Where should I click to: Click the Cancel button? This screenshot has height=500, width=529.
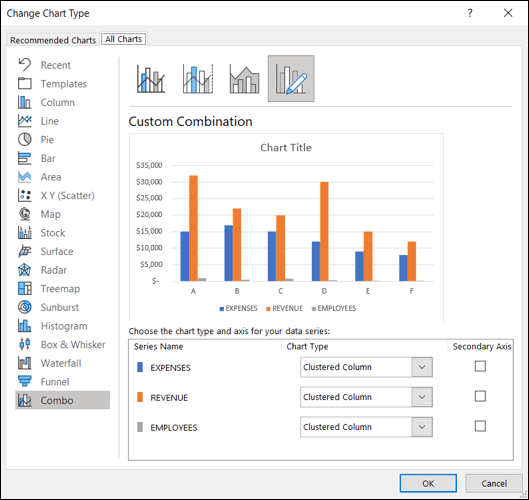click(494, 483)
